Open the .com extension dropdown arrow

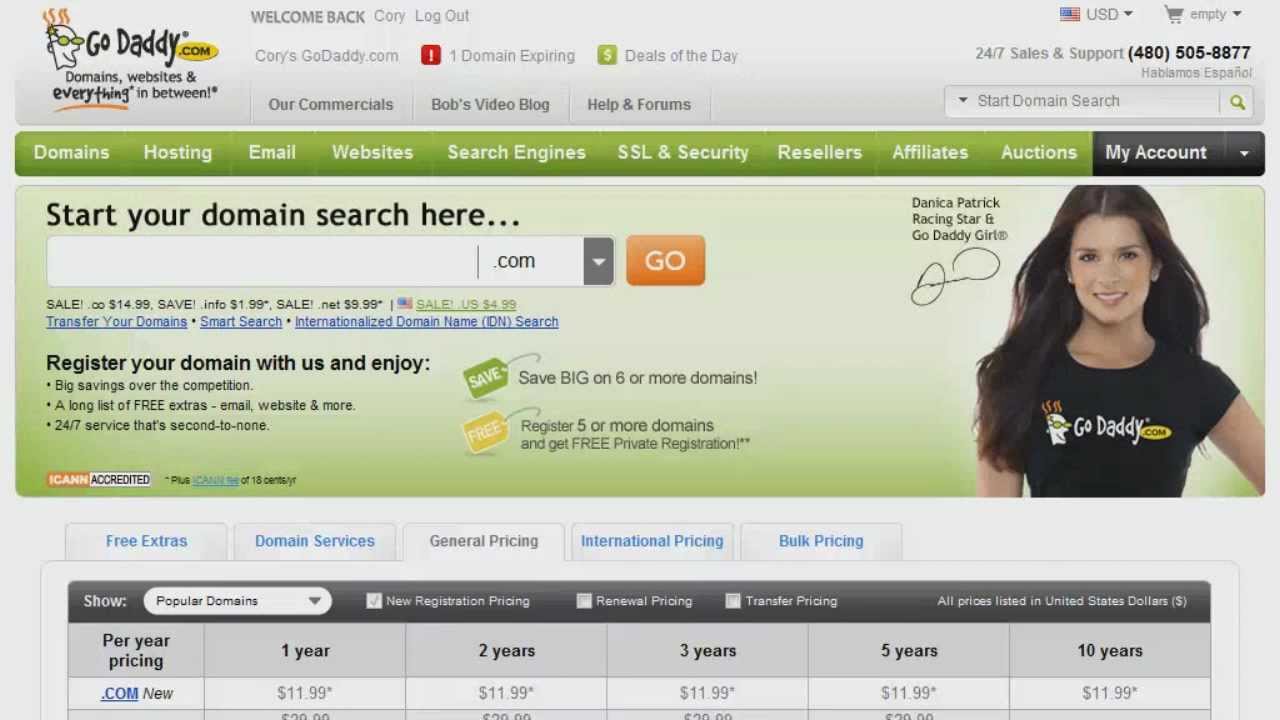click(x=598, y=261)
